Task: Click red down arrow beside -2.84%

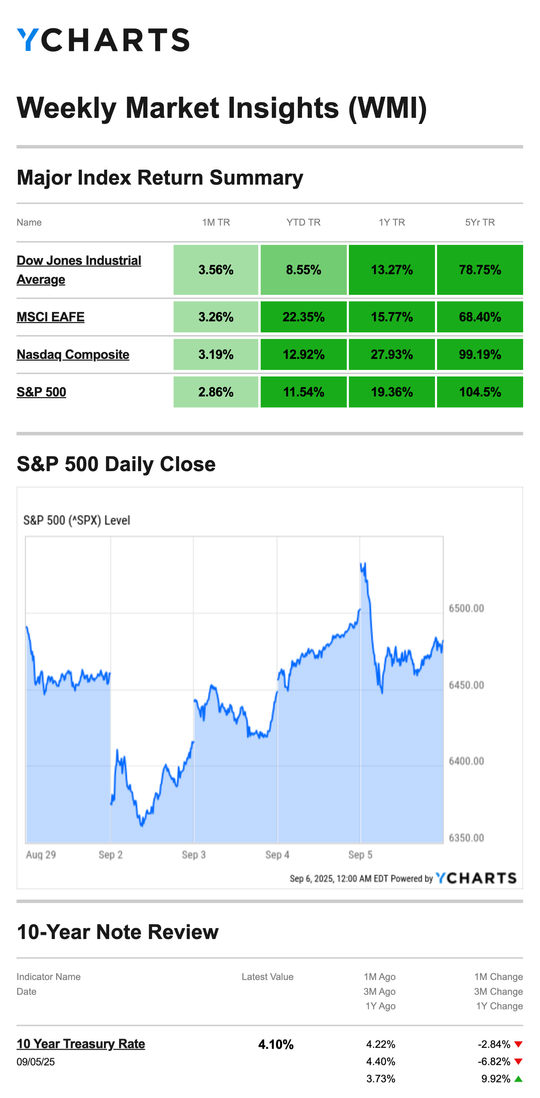Action: pos(518,1045)
